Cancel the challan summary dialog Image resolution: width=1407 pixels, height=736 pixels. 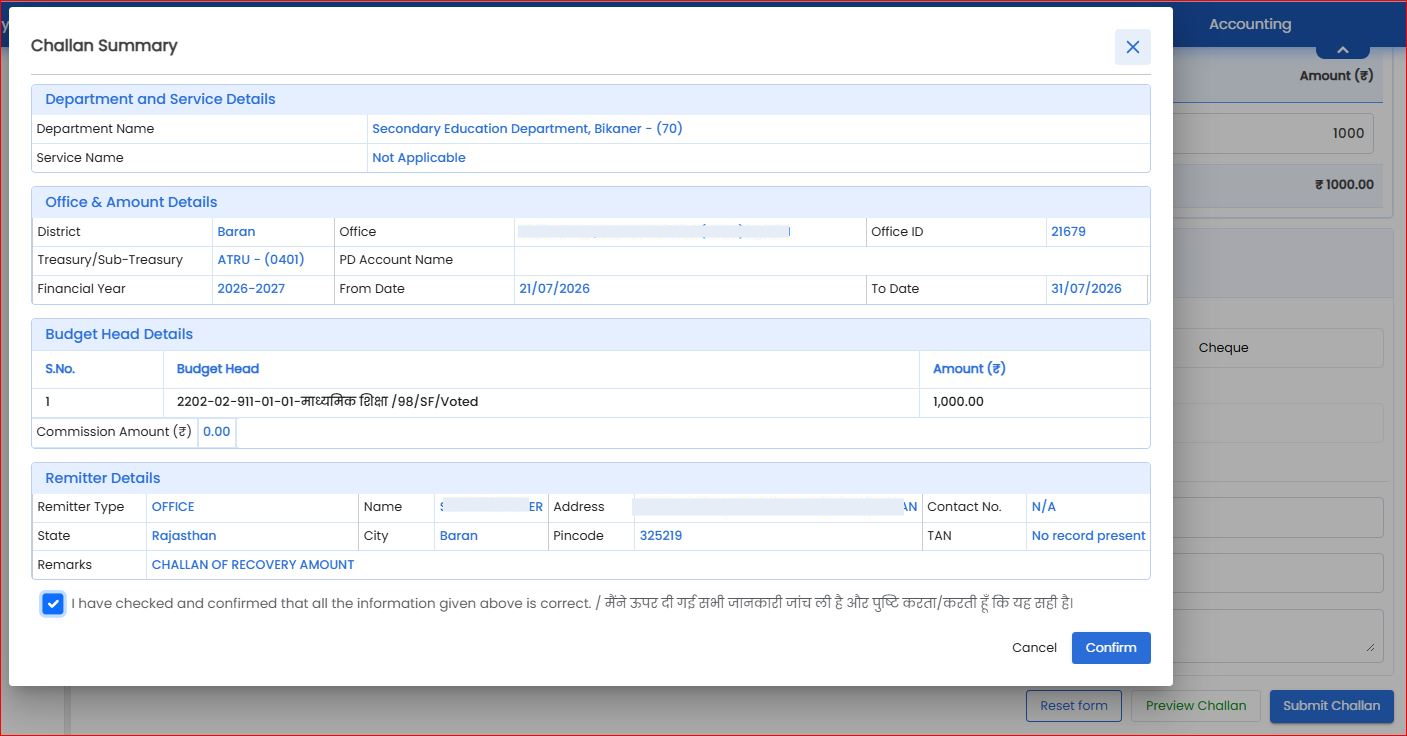[1034, 648]
